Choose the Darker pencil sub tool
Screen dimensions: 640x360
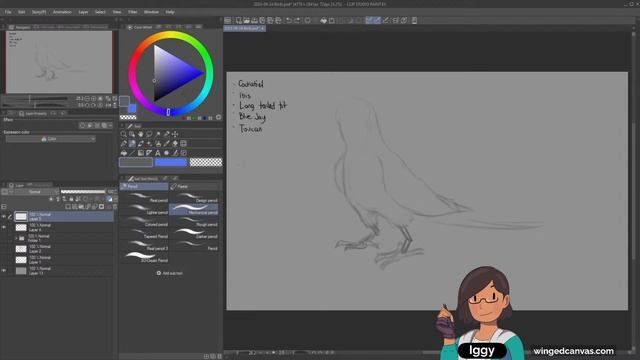coord(193,233)
